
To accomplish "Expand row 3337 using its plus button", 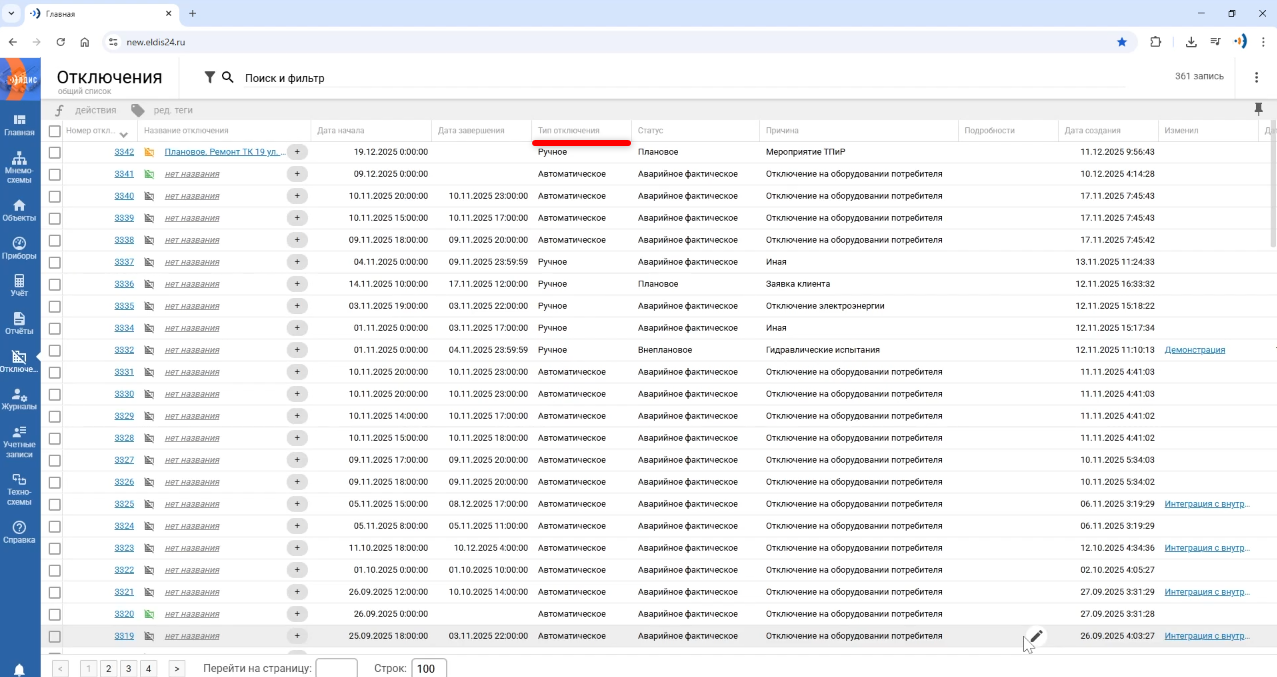I will pyautogui.click(x=297, y=262).
